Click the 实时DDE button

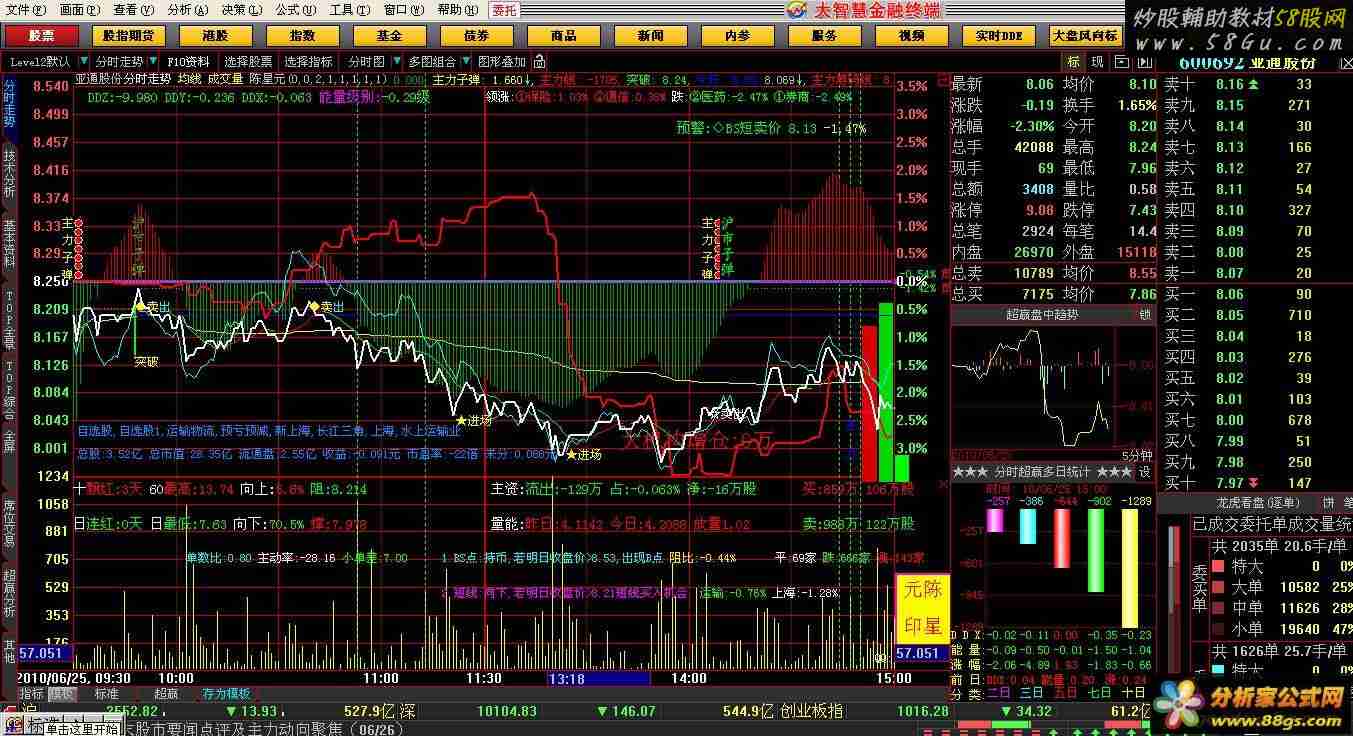[x=999, y=35]
